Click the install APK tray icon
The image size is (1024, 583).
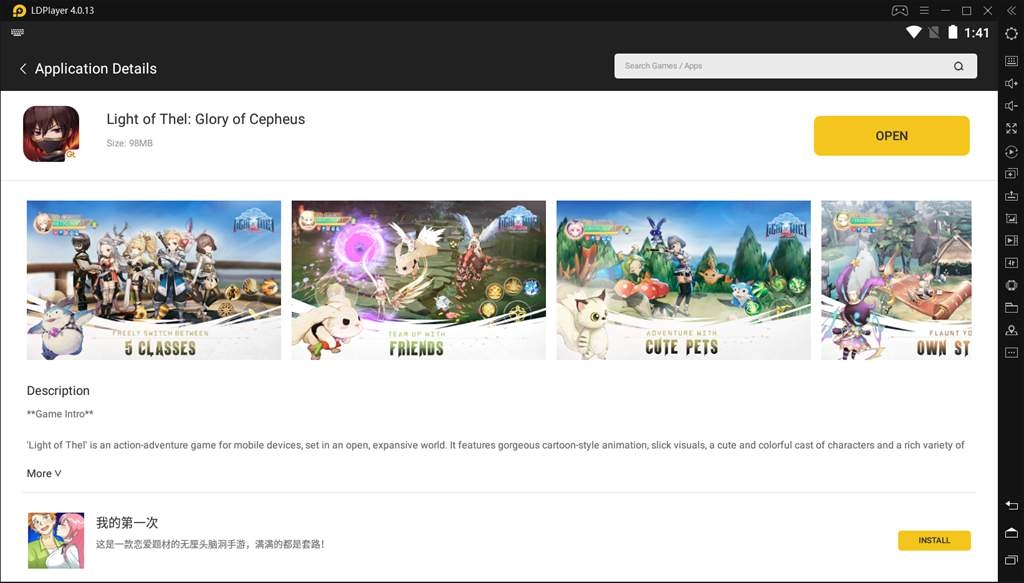[1011, 196]
